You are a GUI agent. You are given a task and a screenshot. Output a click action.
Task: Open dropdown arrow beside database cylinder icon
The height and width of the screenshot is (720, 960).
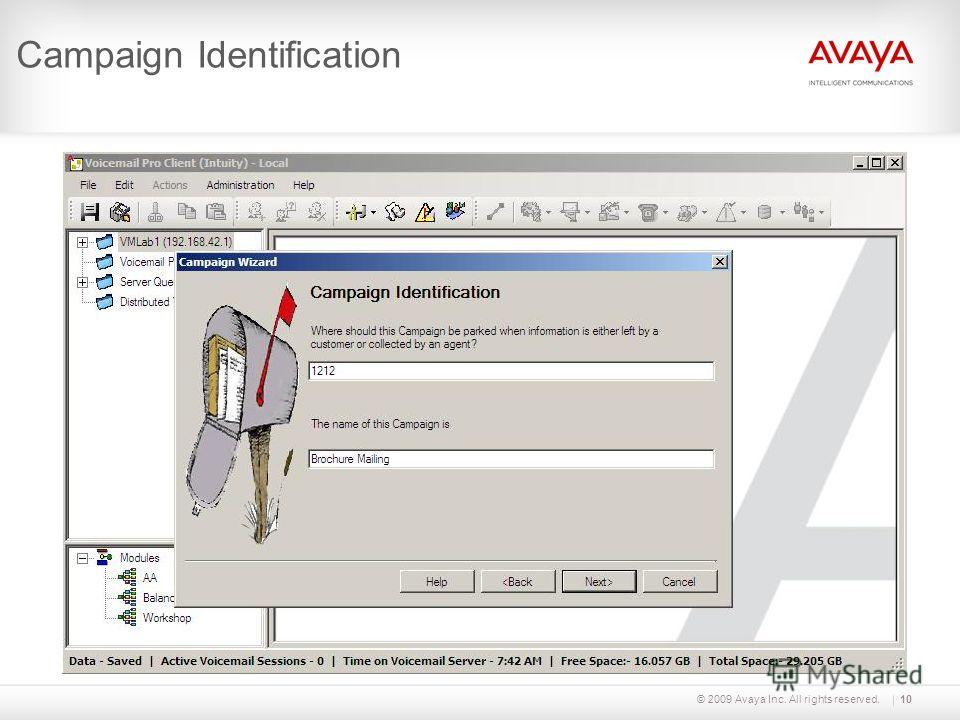(x=782, y=213)
